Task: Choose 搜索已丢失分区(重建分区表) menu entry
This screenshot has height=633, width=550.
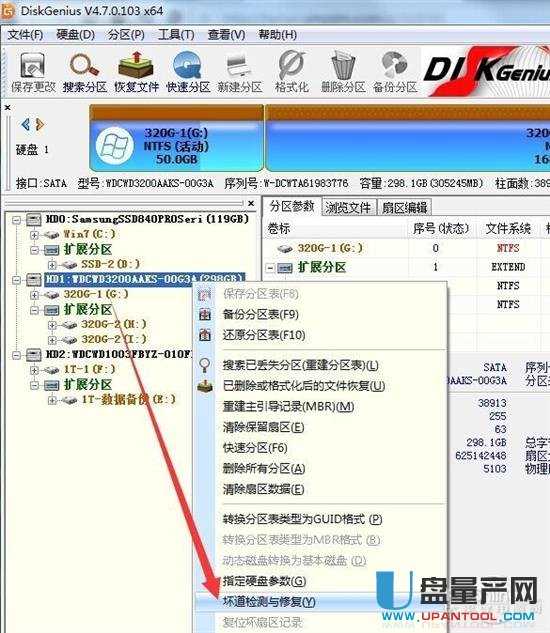Action: 300,366
